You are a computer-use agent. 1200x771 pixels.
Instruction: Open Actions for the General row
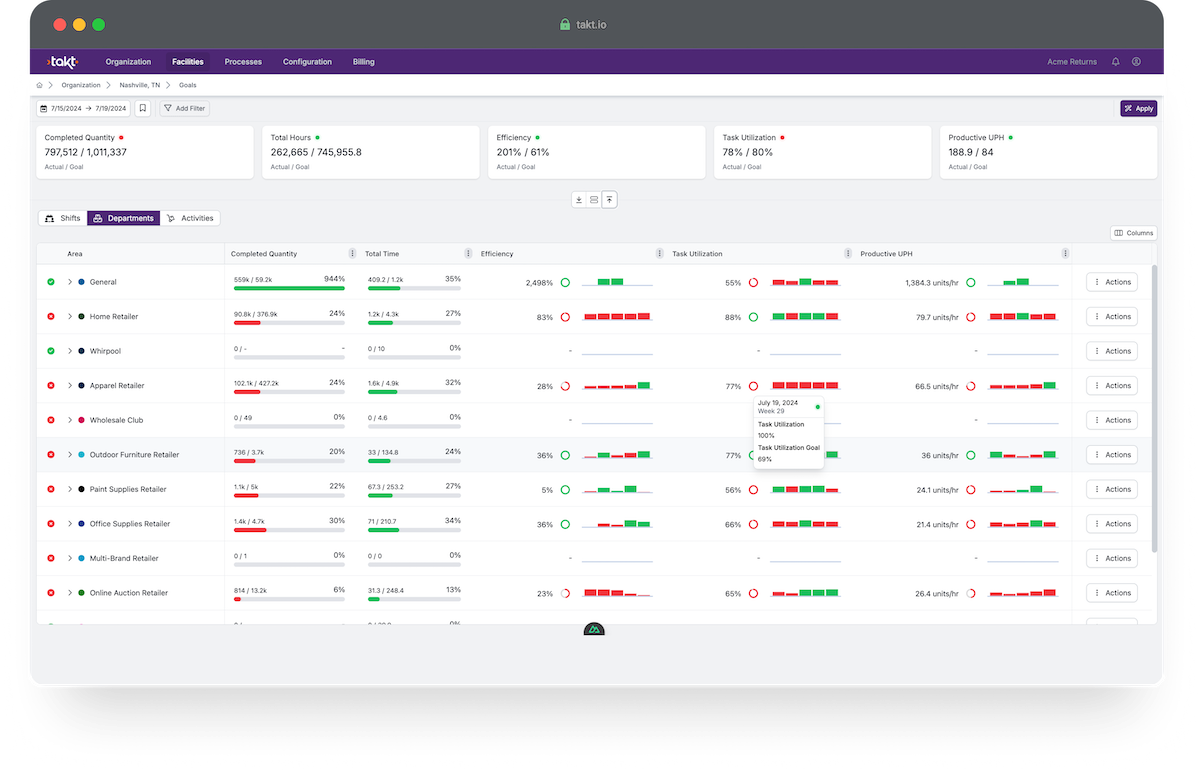tap(1112, 282)
